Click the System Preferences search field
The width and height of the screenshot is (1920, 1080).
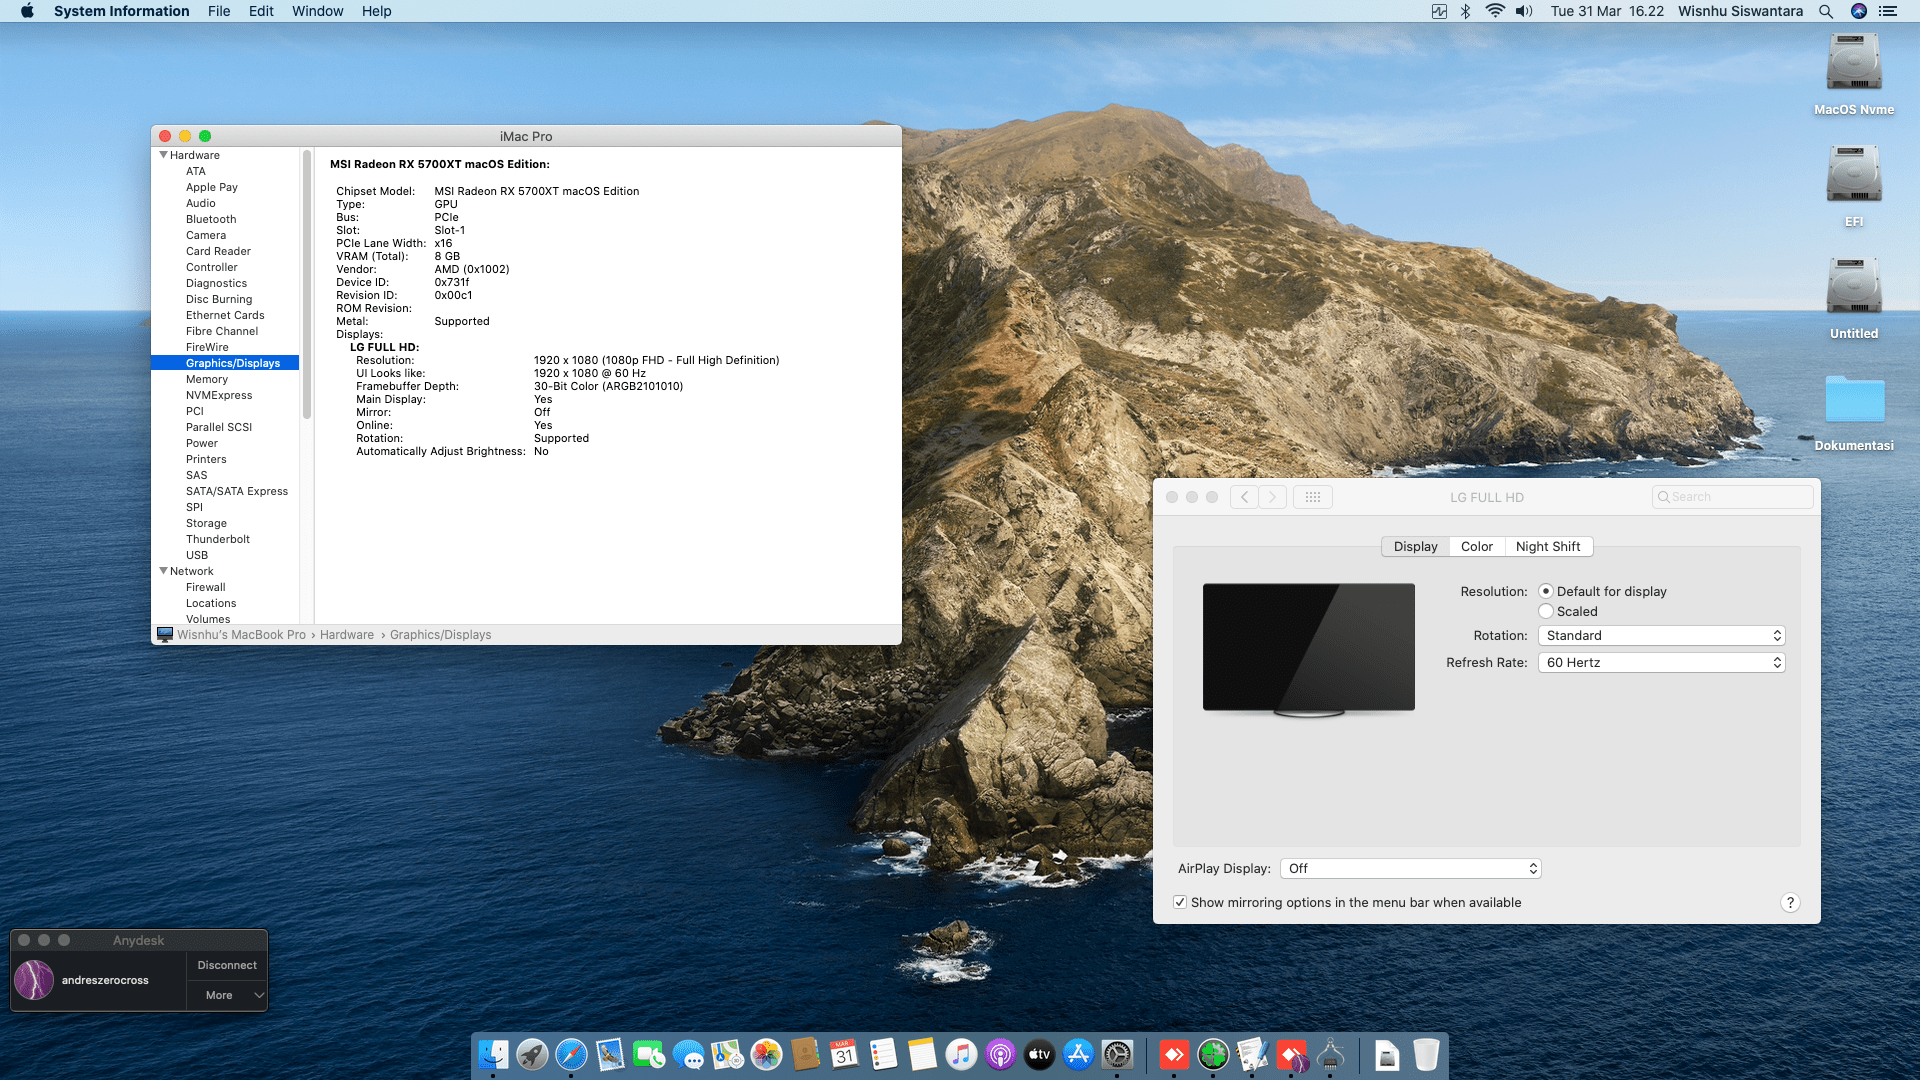(1732, 497)
